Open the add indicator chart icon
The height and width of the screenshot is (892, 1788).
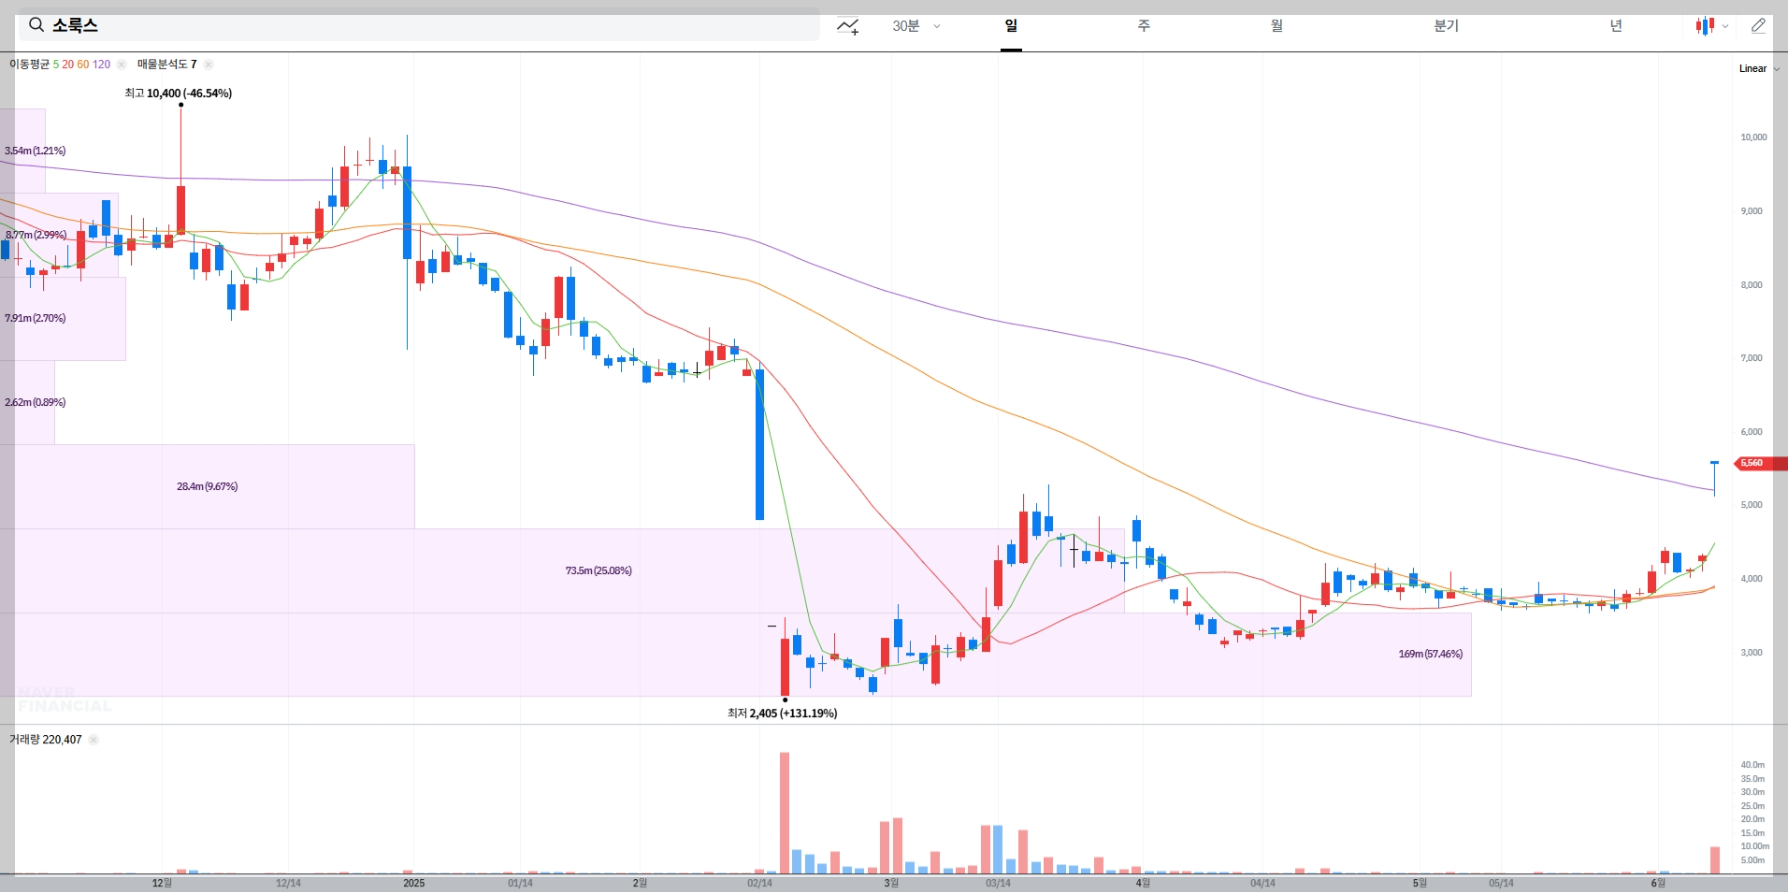click(848, 26)
